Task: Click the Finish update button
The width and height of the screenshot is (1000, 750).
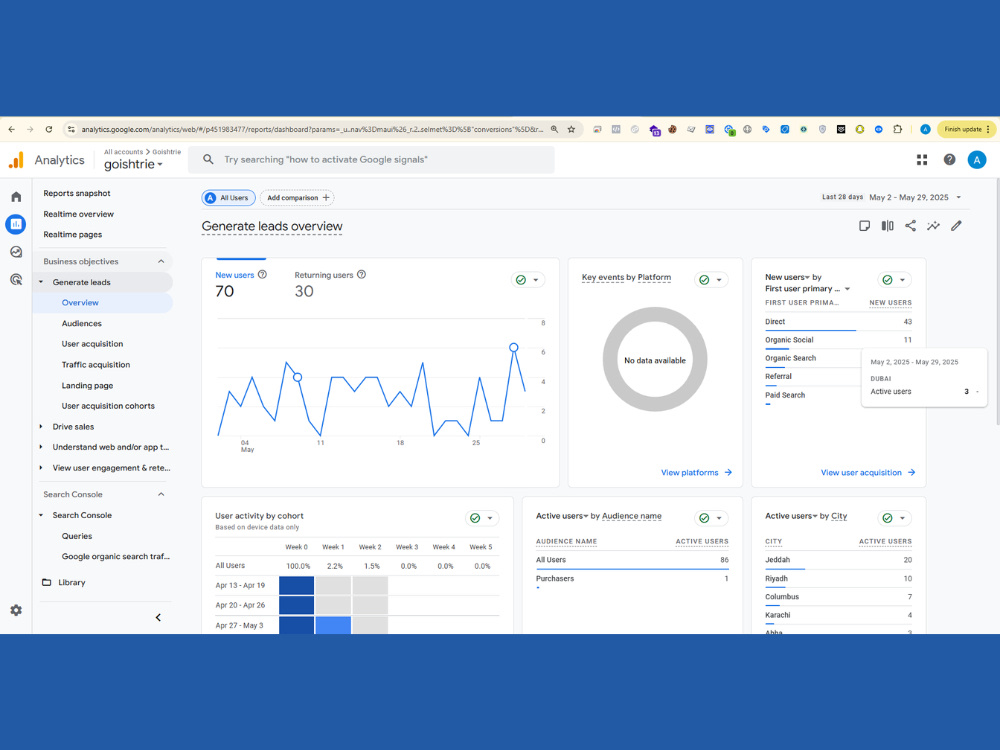Action: tap(966, 129)
